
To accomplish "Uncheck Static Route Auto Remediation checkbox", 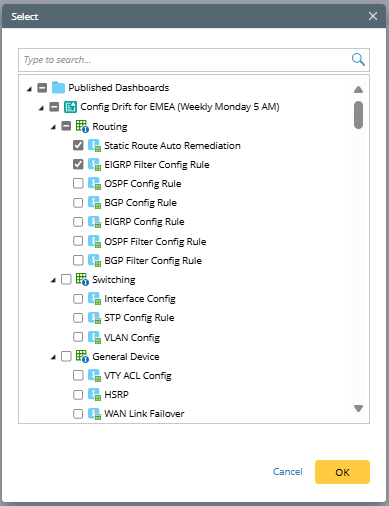I will (78, 145).
